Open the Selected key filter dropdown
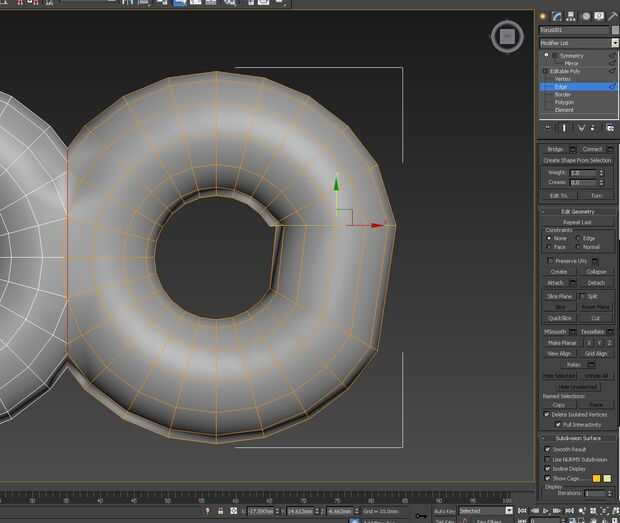 tap(485, 511)
